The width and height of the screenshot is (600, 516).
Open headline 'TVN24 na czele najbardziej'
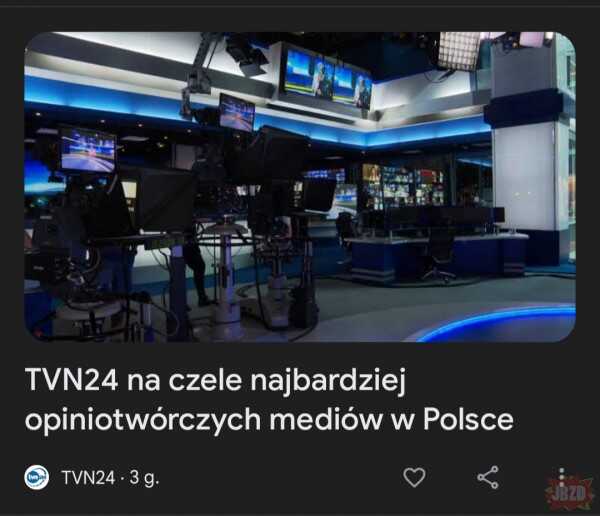tap(215, 380)
